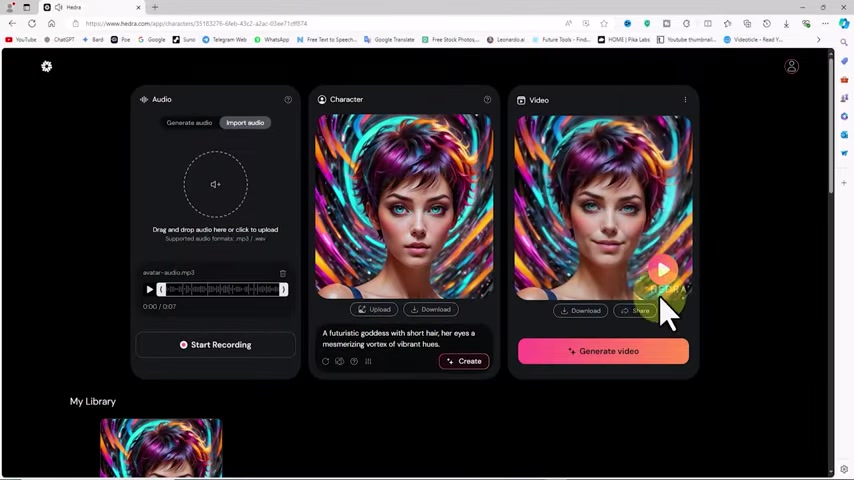The image size is (854, 480).
Task: Go to browser home page icon
Action: tap(52, 23)
